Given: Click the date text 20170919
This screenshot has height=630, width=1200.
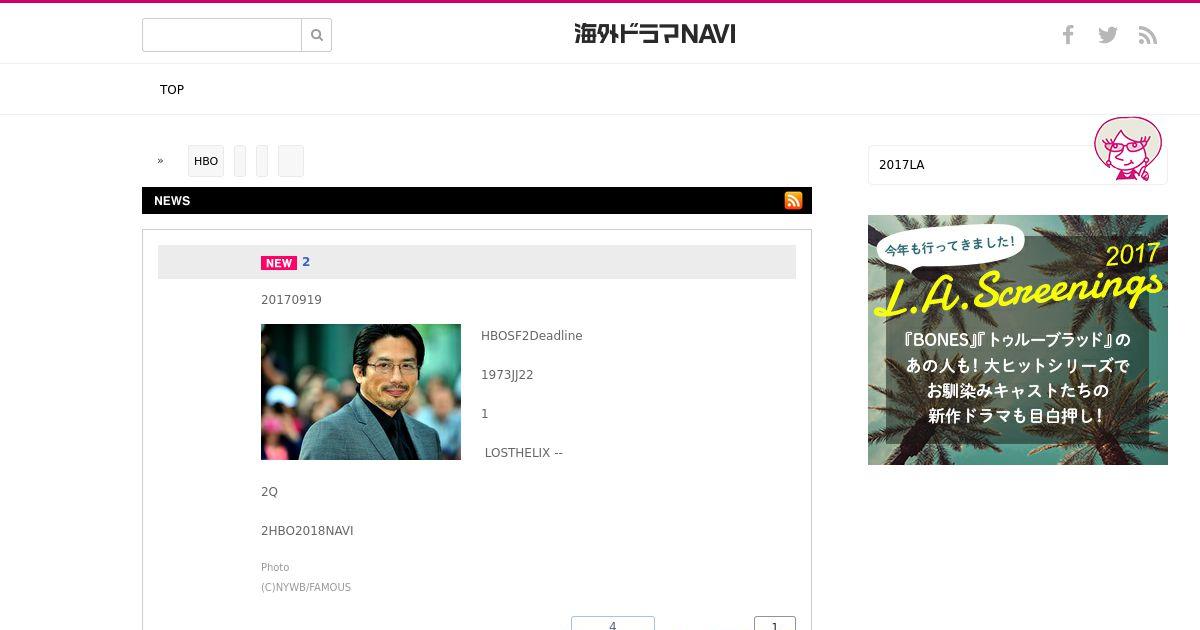Looking at the screenshot, I should click(x=291, y=300).
